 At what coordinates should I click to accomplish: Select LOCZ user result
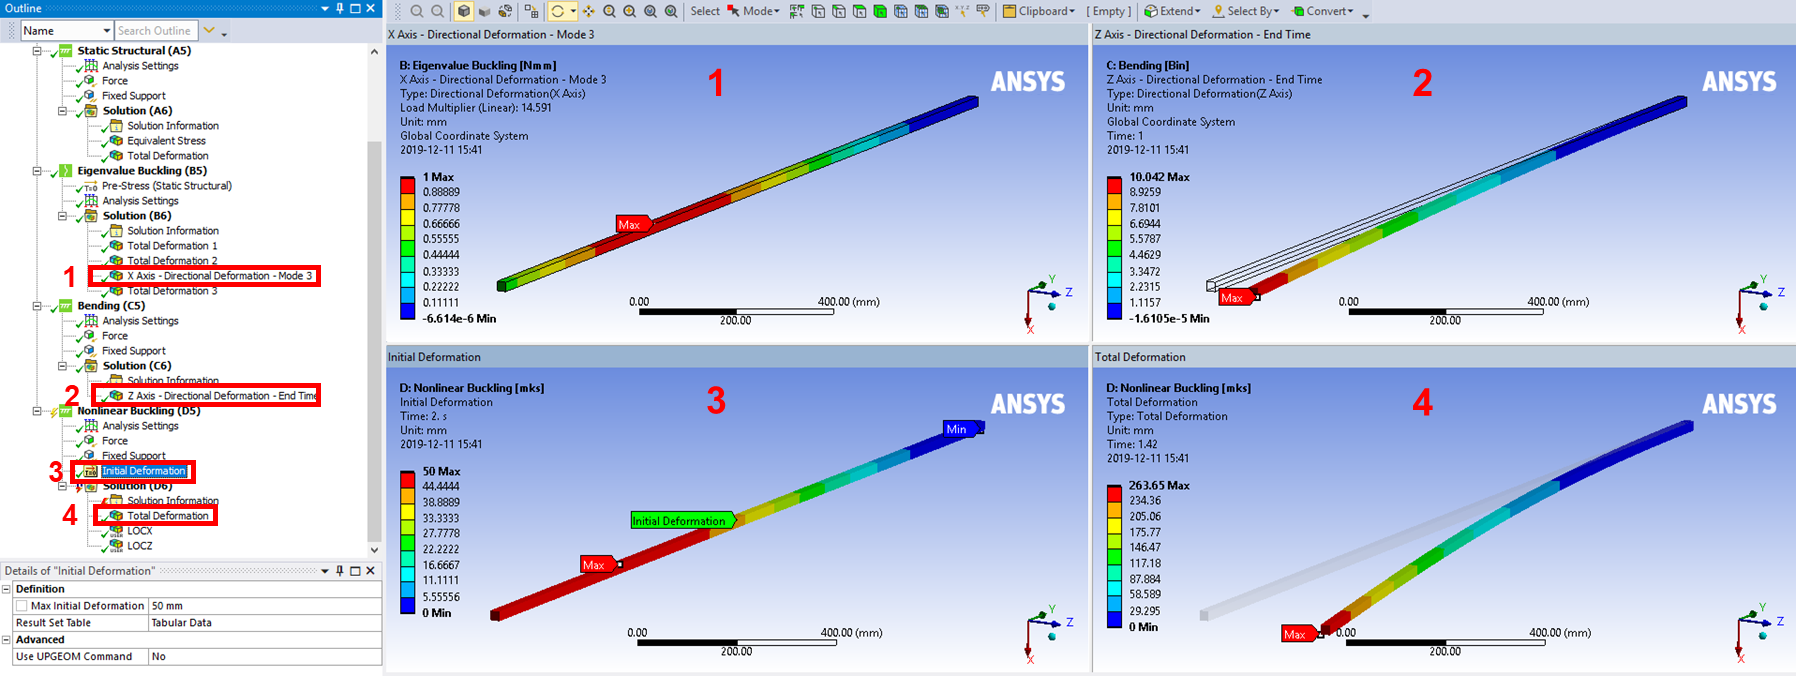click(140, 546)
